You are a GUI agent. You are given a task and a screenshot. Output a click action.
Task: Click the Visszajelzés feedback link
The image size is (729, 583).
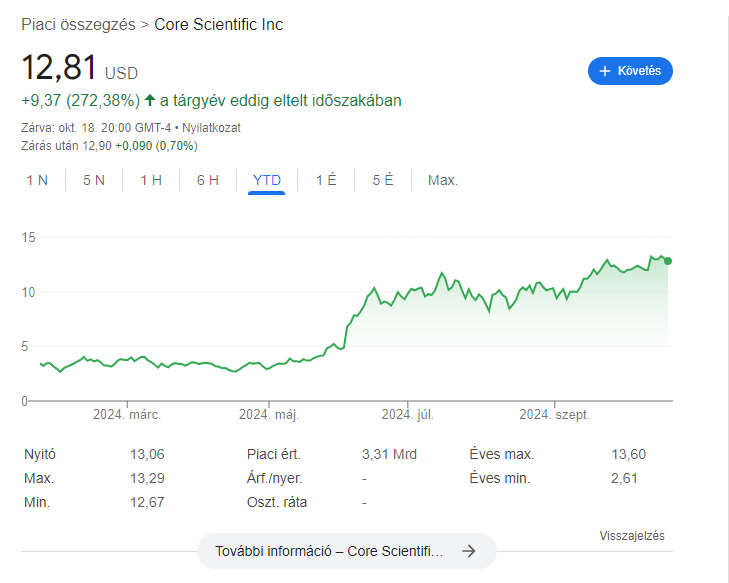[x=632, y=536]
